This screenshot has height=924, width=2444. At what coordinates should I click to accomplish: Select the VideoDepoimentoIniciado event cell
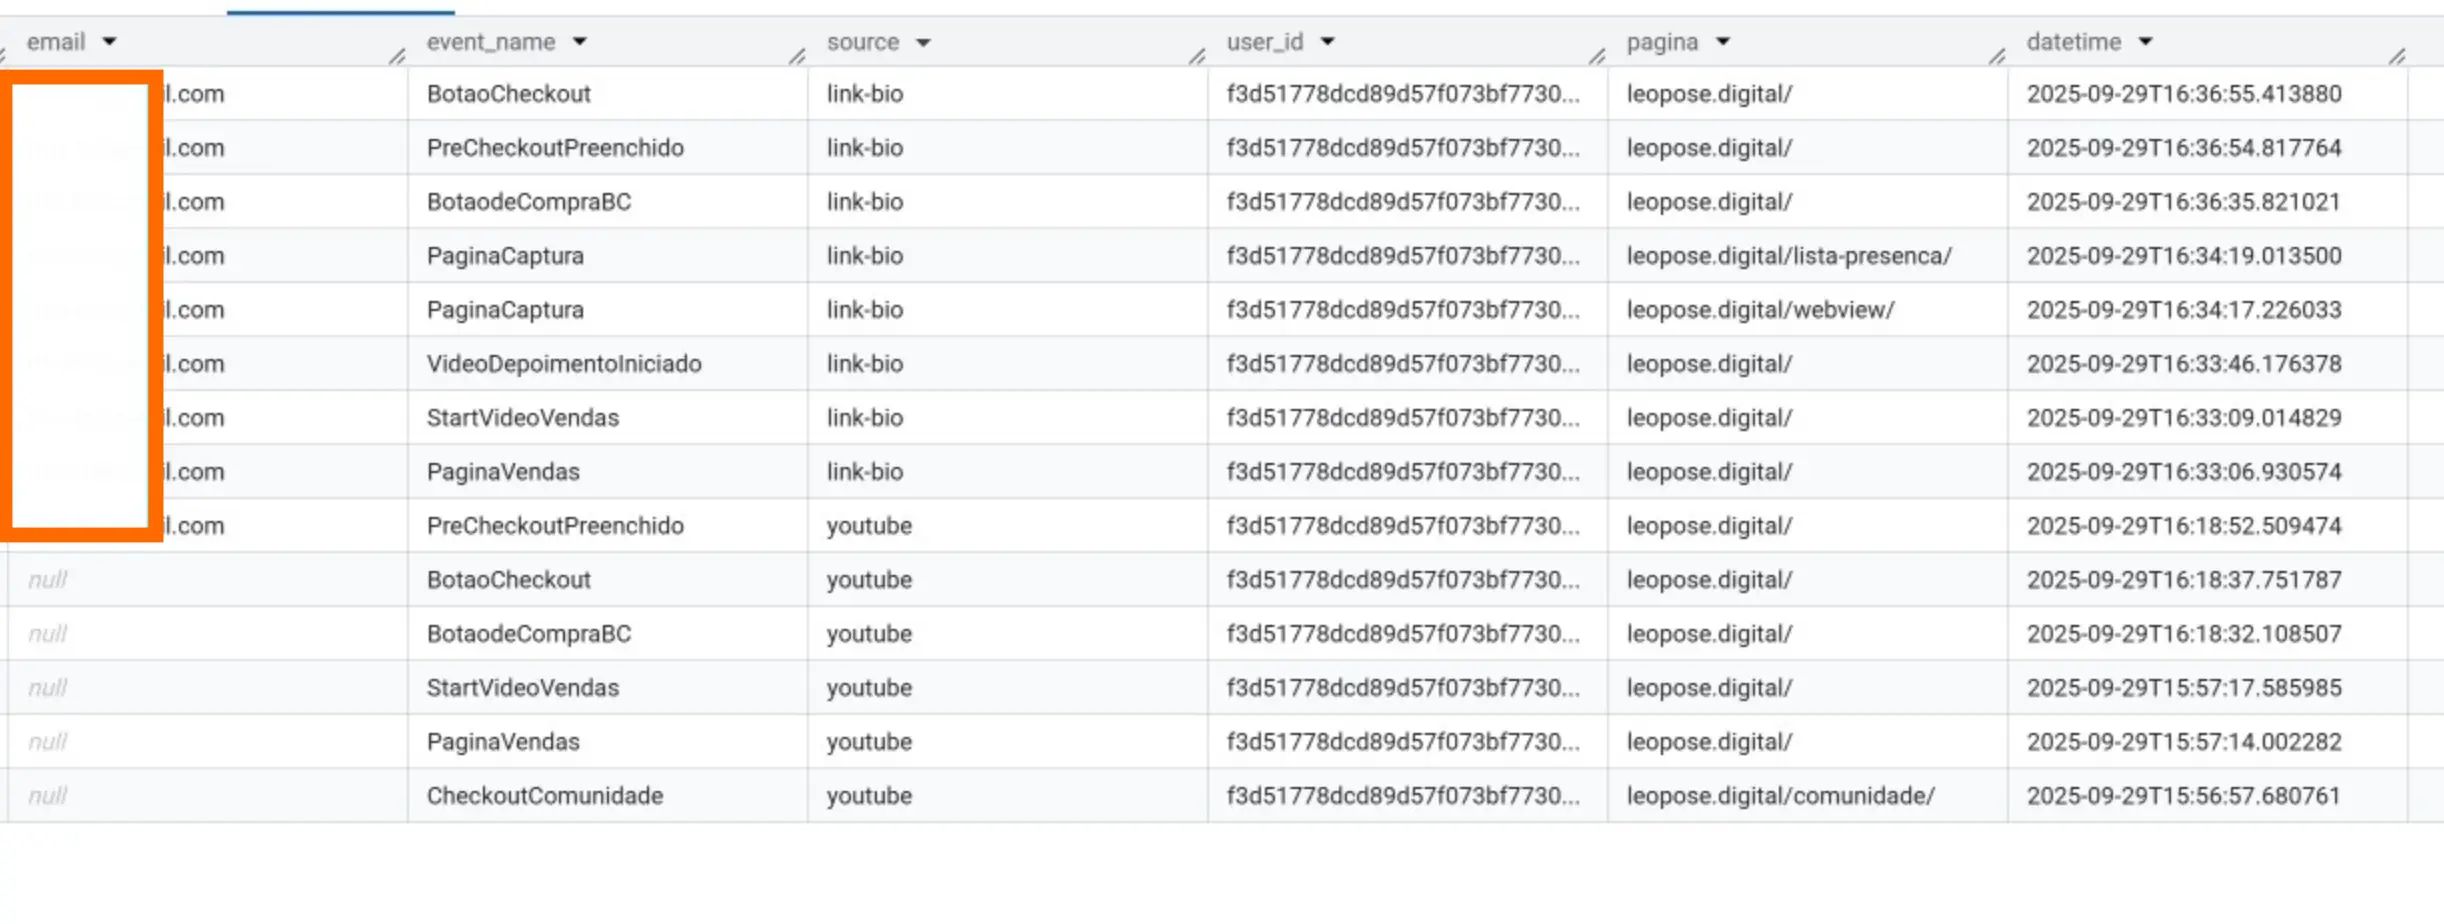pyautogui.click(x=563, y=364)
